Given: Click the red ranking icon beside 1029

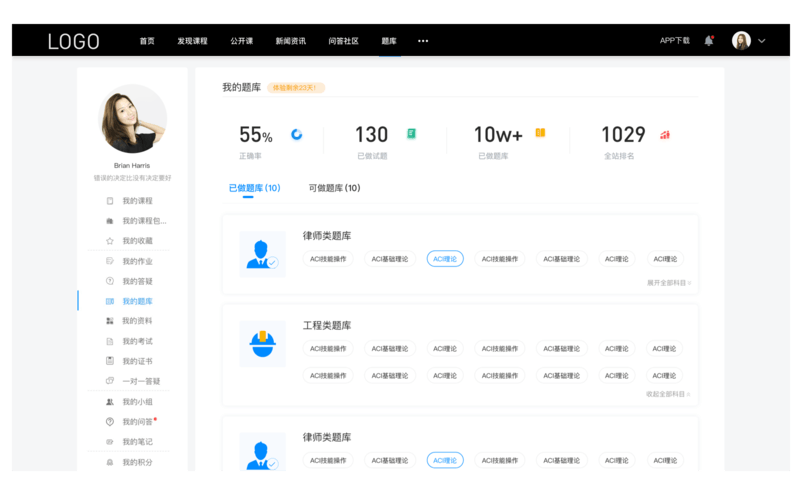Looking at the screenshot, I should click(665, 135).
